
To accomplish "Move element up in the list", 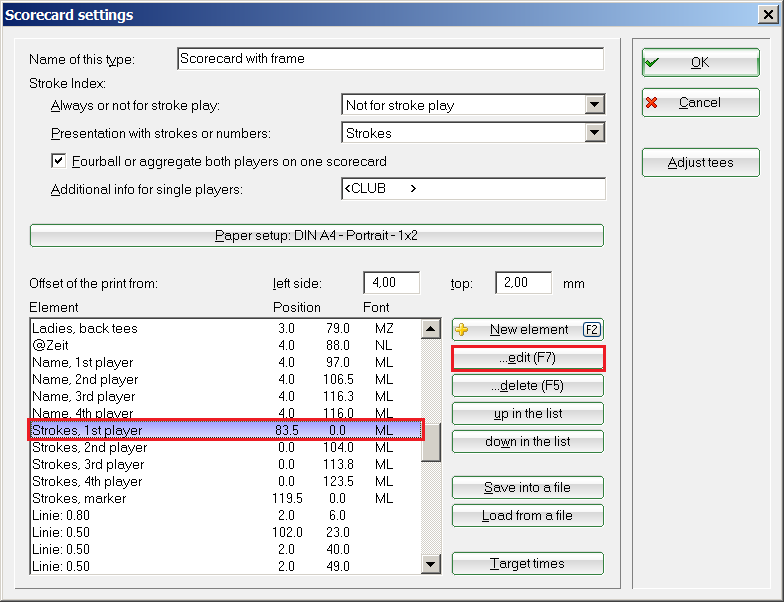I will pyautogui.click(x=528, y=414).
